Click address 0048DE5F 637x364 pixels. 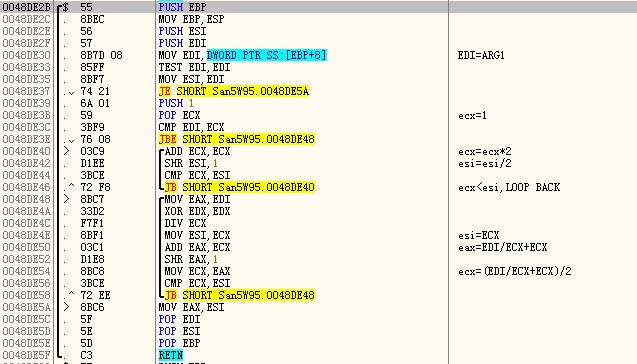pyautogui.click(x=26, y=355)
